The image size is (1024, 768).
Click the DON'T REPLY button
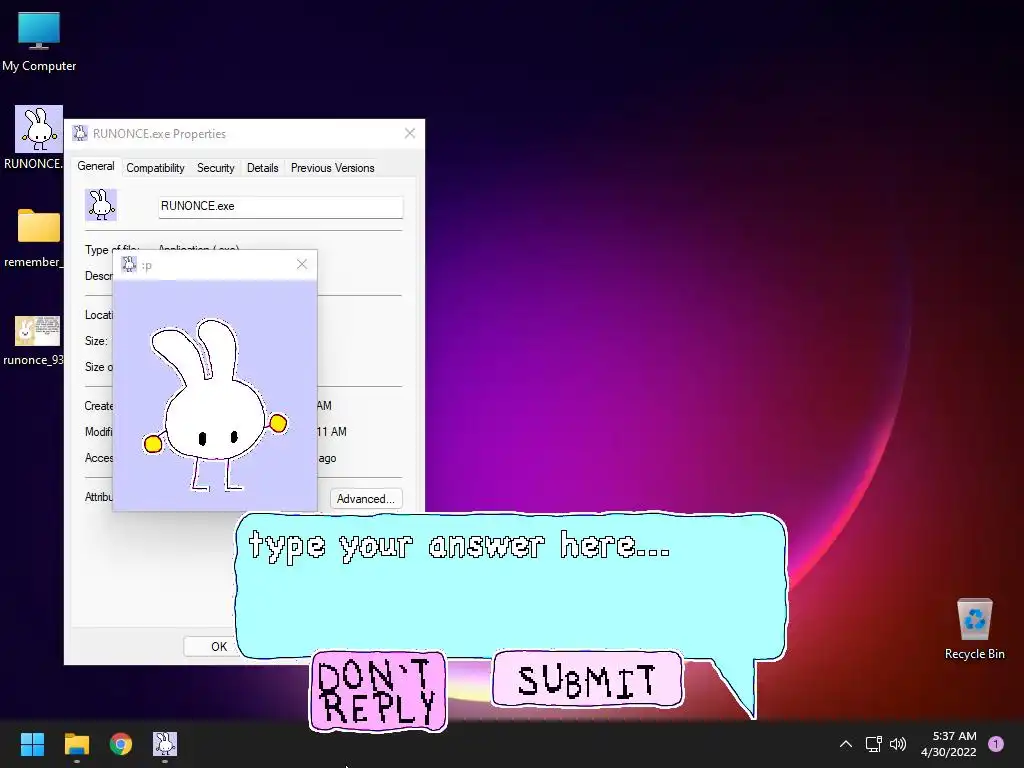pos(378,691)
